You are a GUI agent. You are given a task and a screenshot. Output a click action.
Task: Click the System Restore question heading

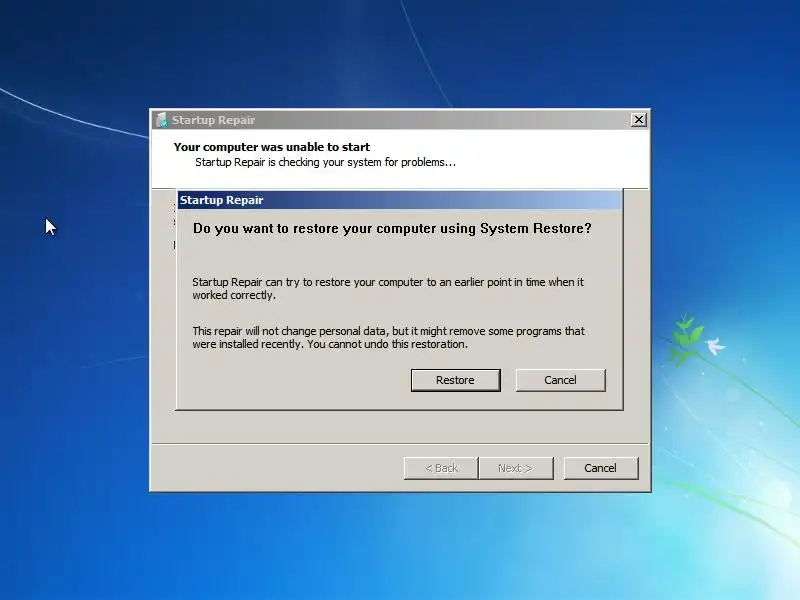point(392,229)
